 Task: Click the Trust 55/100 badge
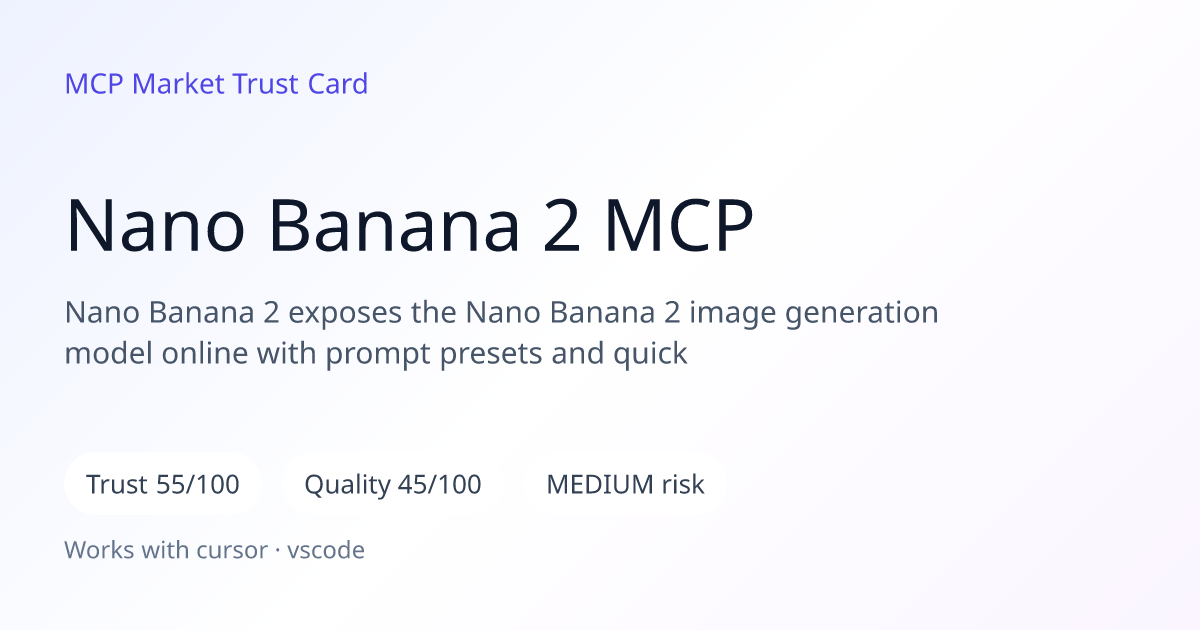coord(163,485)
